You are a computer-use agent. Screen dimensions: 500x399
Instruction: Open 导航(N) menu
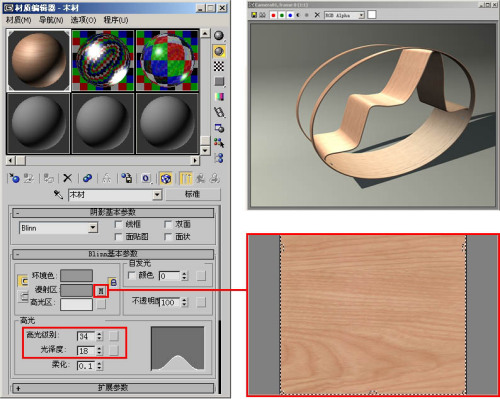(x=51, y=20)
